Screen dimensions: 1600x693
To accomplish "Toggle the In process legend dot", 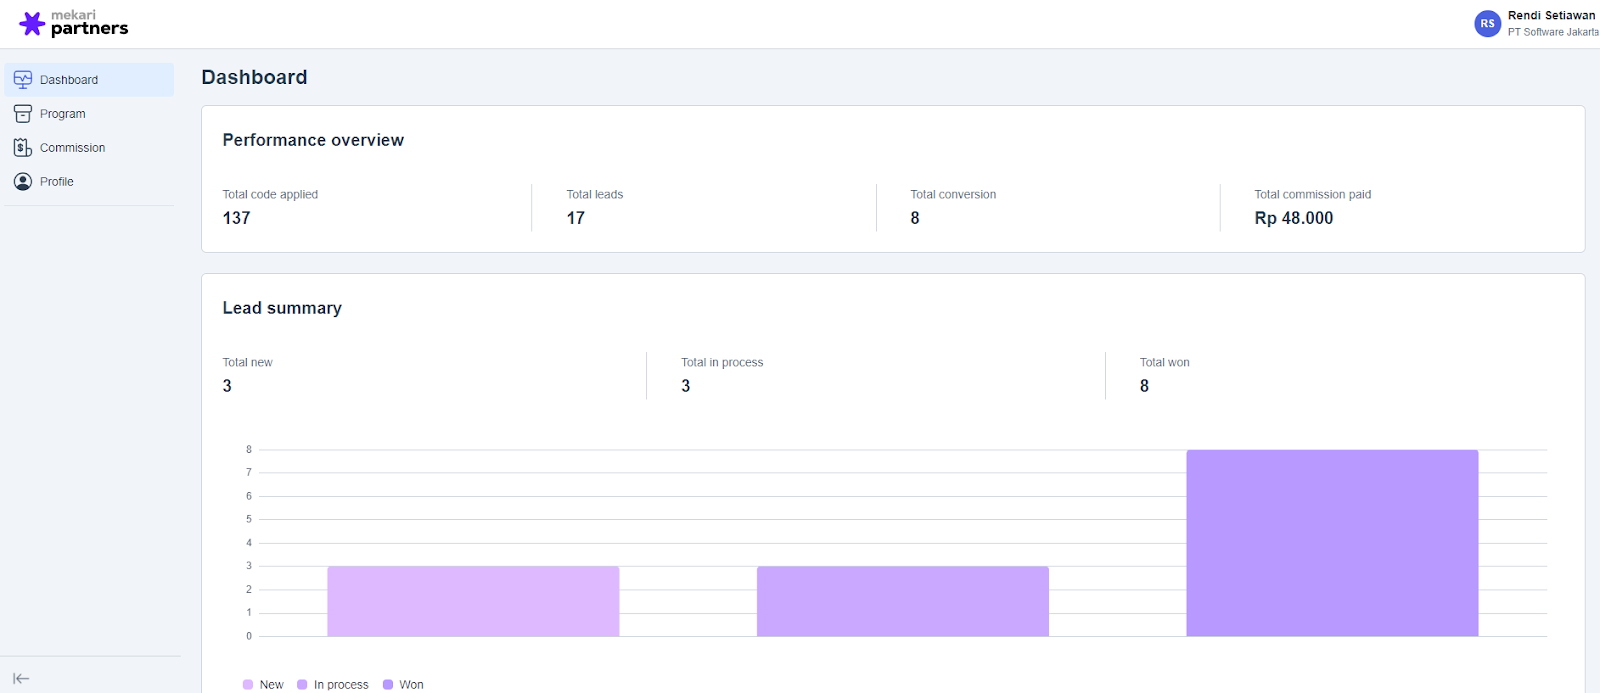I will coord(302,685).
